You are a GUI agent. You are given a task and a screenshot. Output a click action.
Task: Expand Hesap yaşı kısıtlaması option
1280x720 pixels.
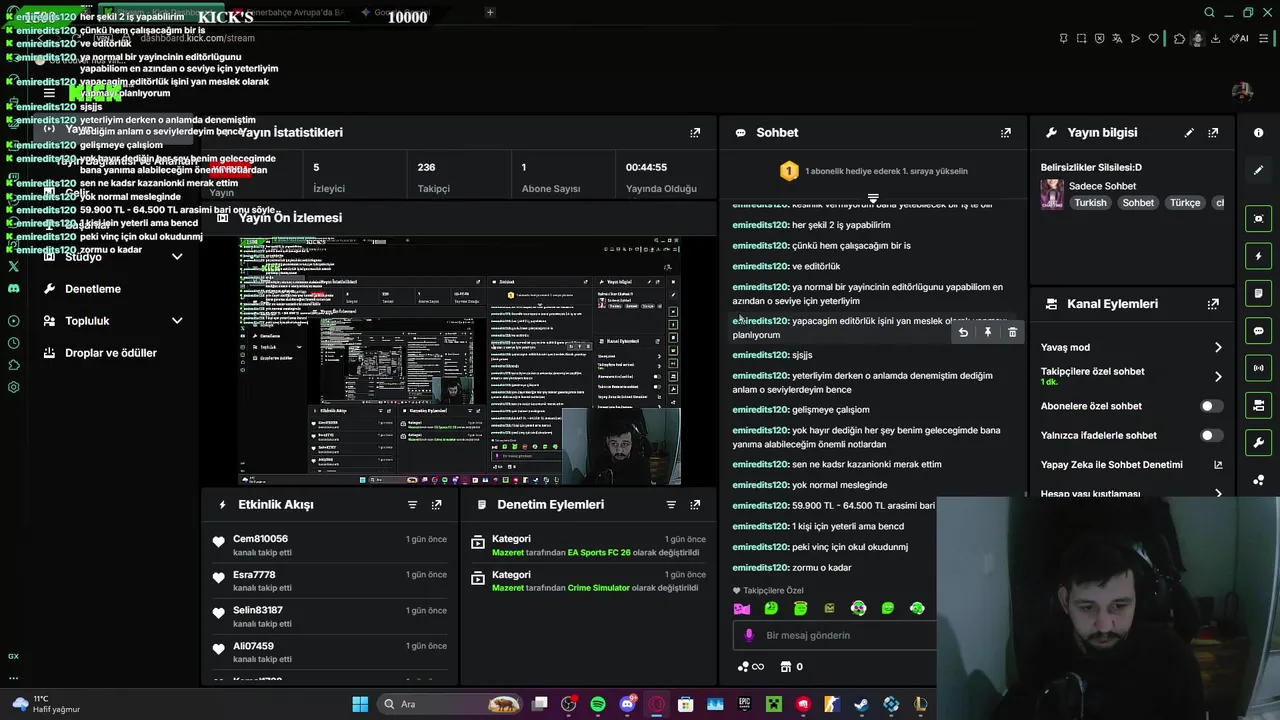1218,494
